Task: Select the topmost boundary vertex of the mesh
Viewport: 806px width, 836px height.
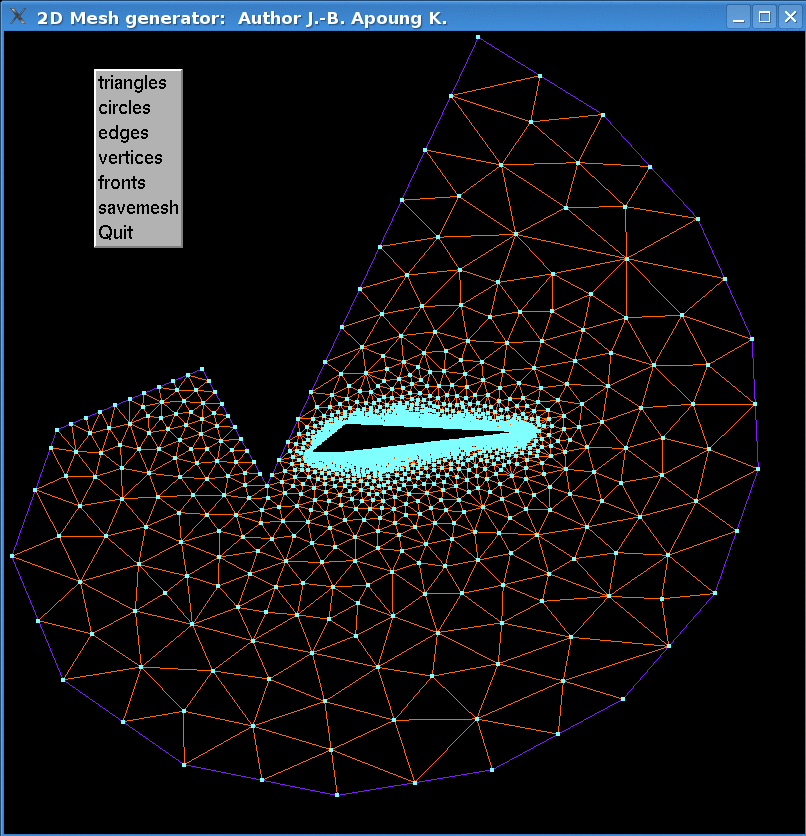Action: [x=478, y=37]
